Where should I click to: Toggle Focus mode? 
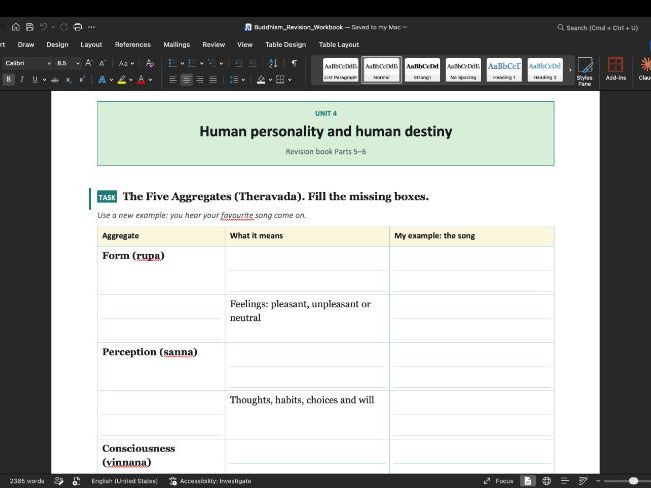tap(499, 481)
